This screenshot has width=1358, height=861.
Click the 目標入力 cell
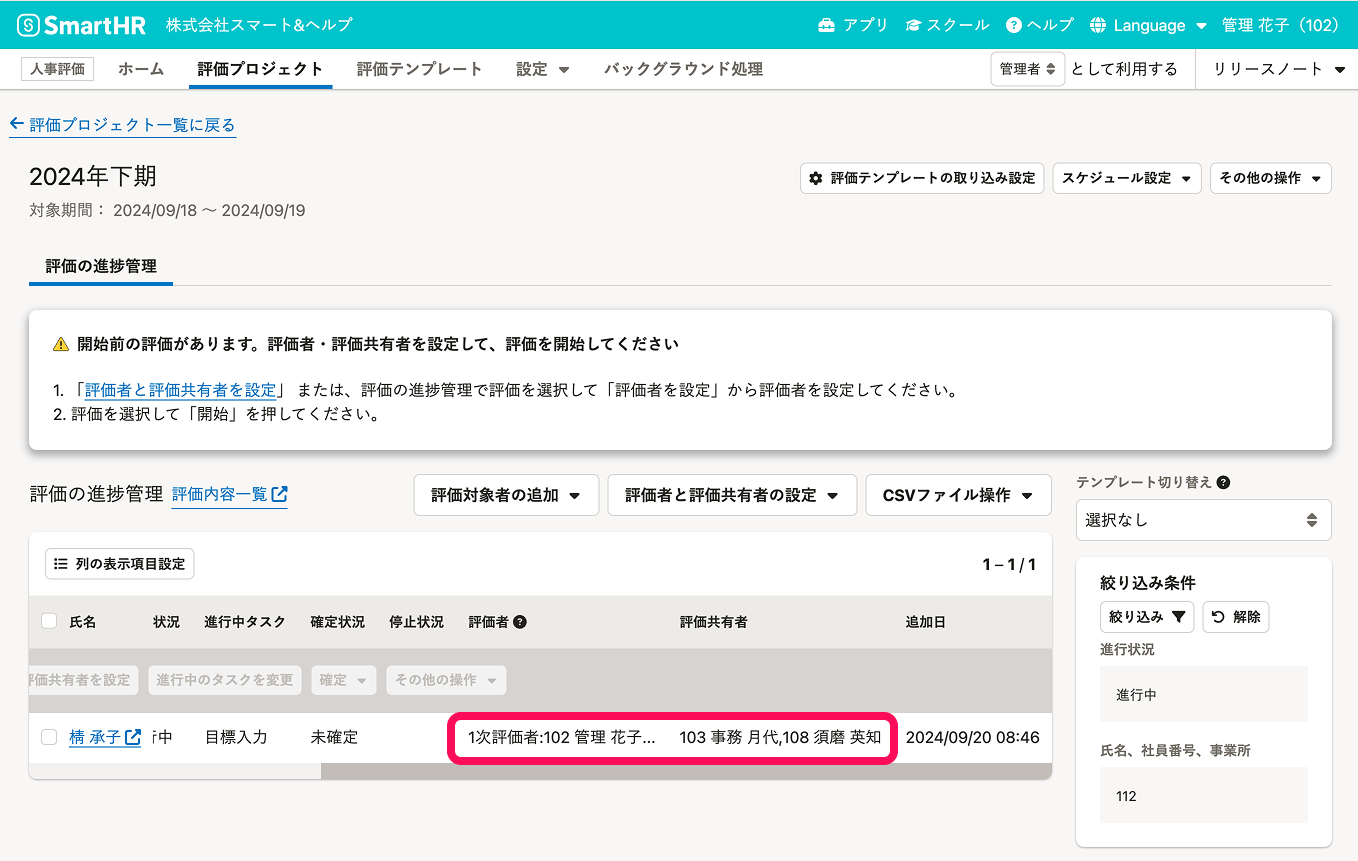(236, 737)
